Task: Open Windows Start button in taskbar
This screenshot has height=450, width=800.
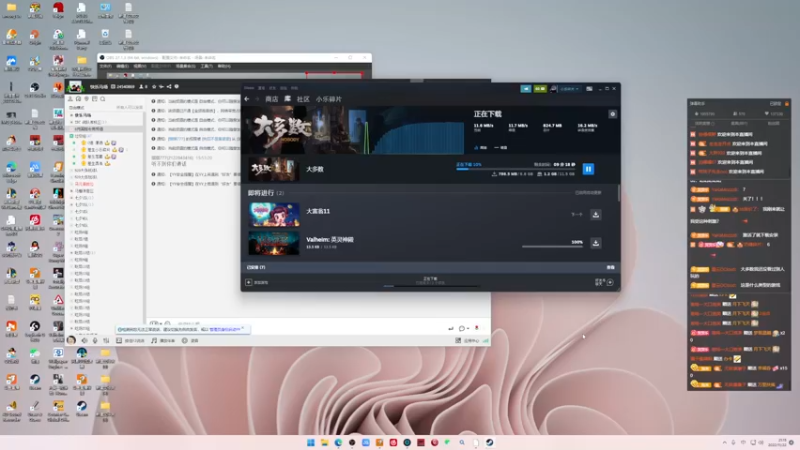Action: click(311, 442)
